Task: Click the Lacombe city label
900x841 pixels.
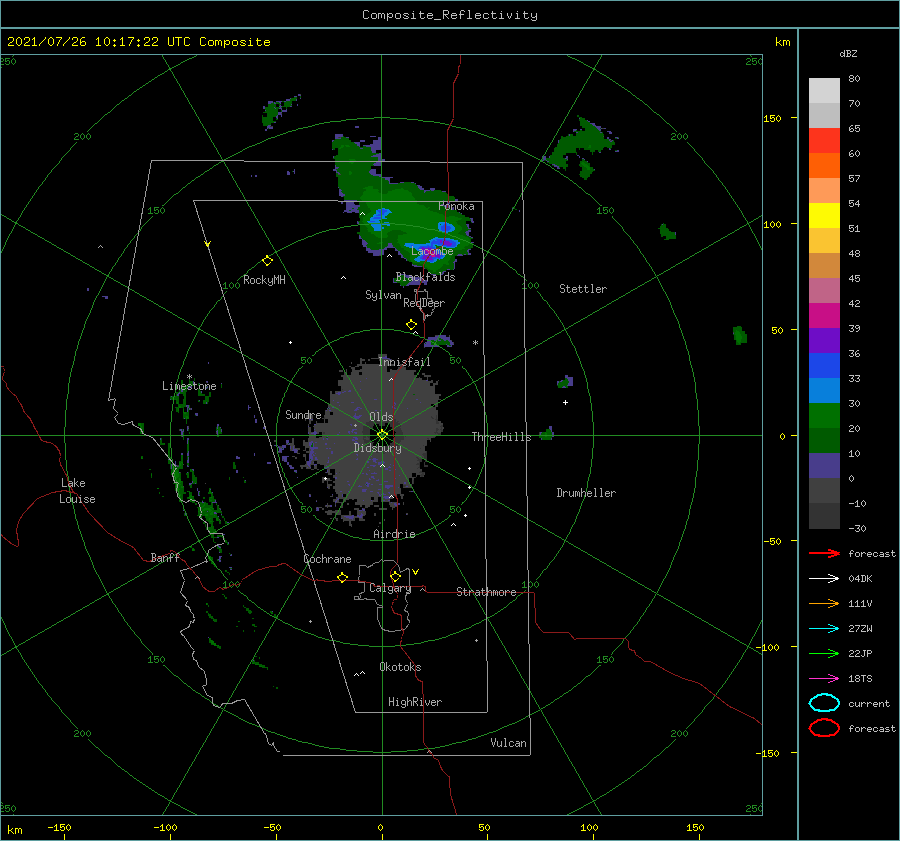Action: tap(432, 251)
